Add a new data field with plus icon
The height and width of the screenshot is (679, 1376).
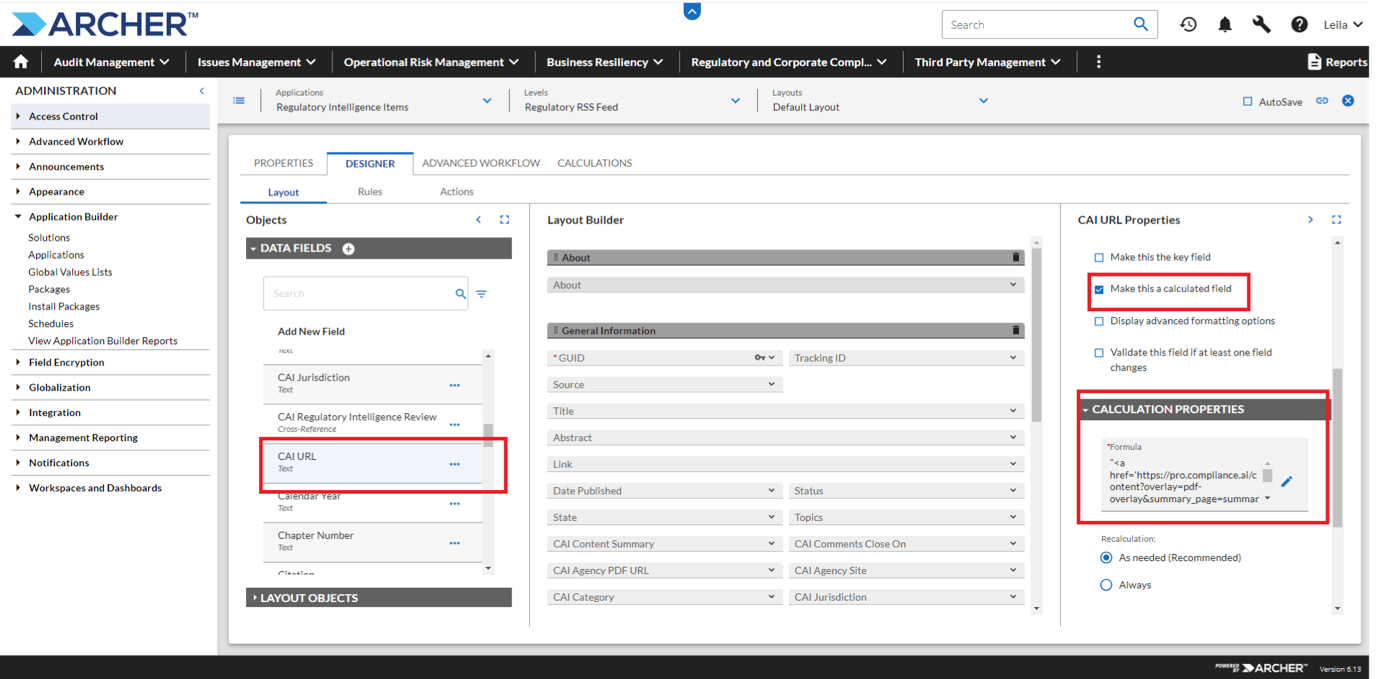pyautogui.click(x=349, y=249)
